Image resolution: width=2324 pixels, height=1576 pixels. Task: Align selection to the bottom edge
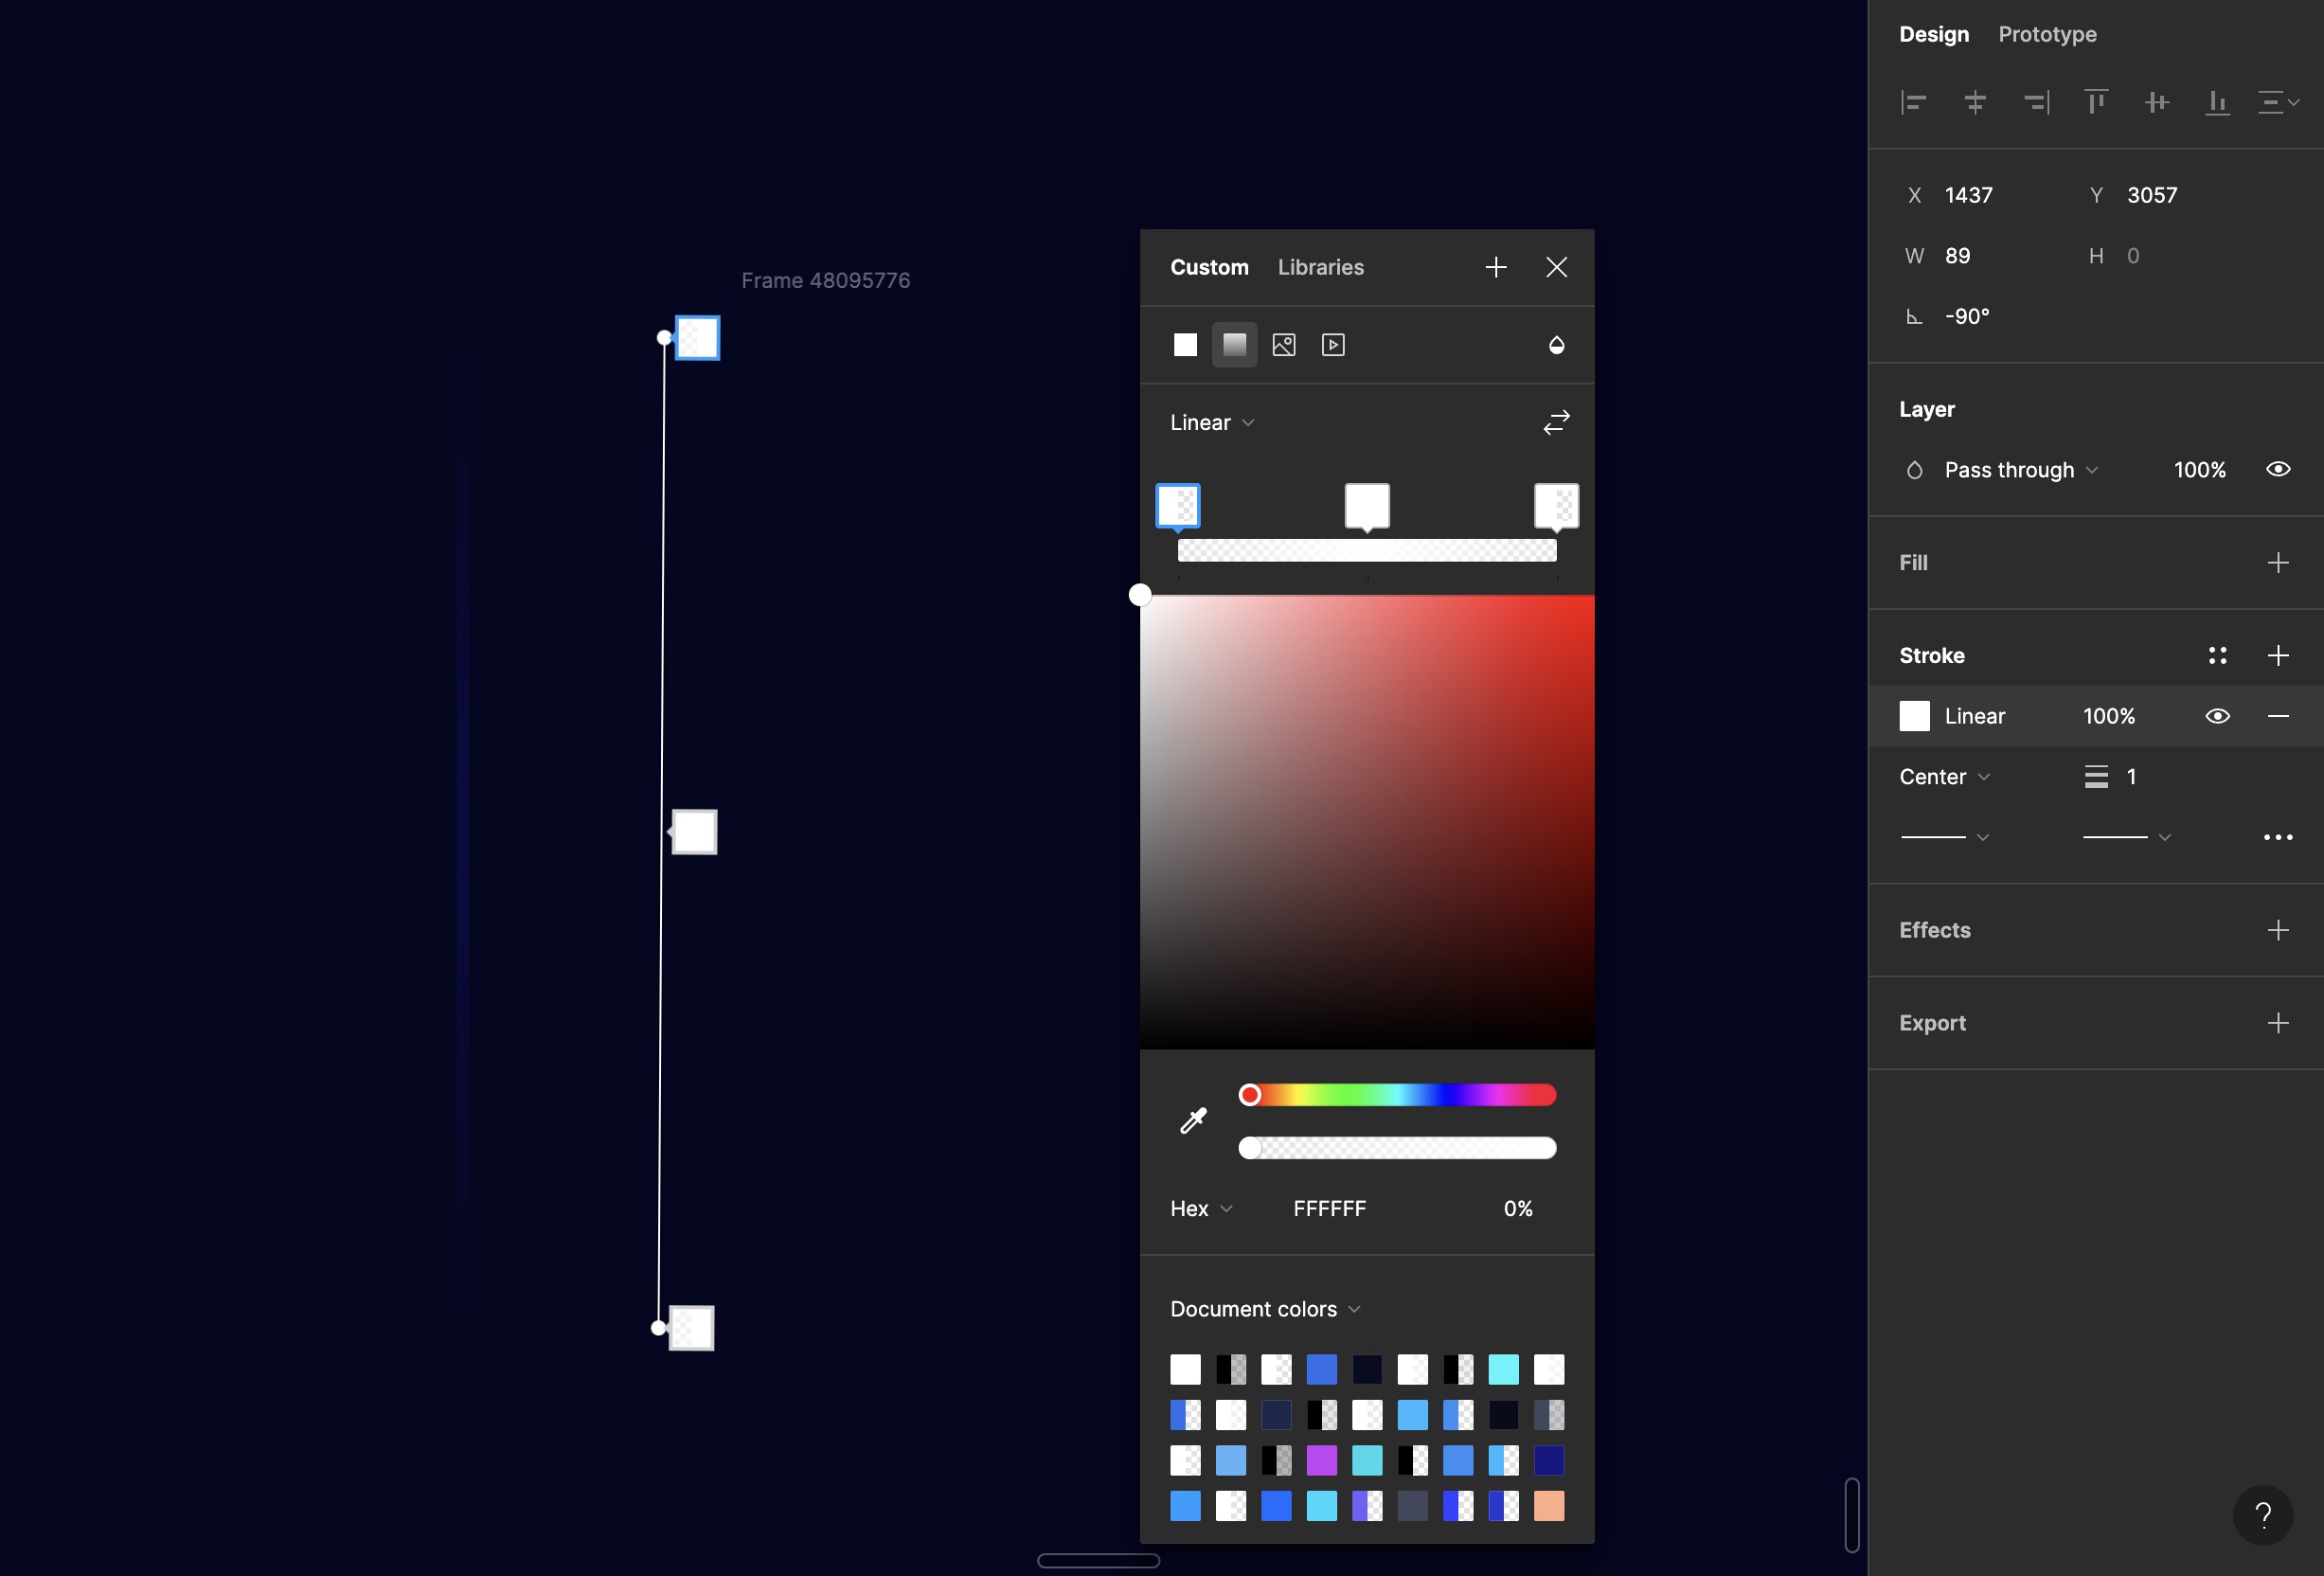click(2217, 102)
